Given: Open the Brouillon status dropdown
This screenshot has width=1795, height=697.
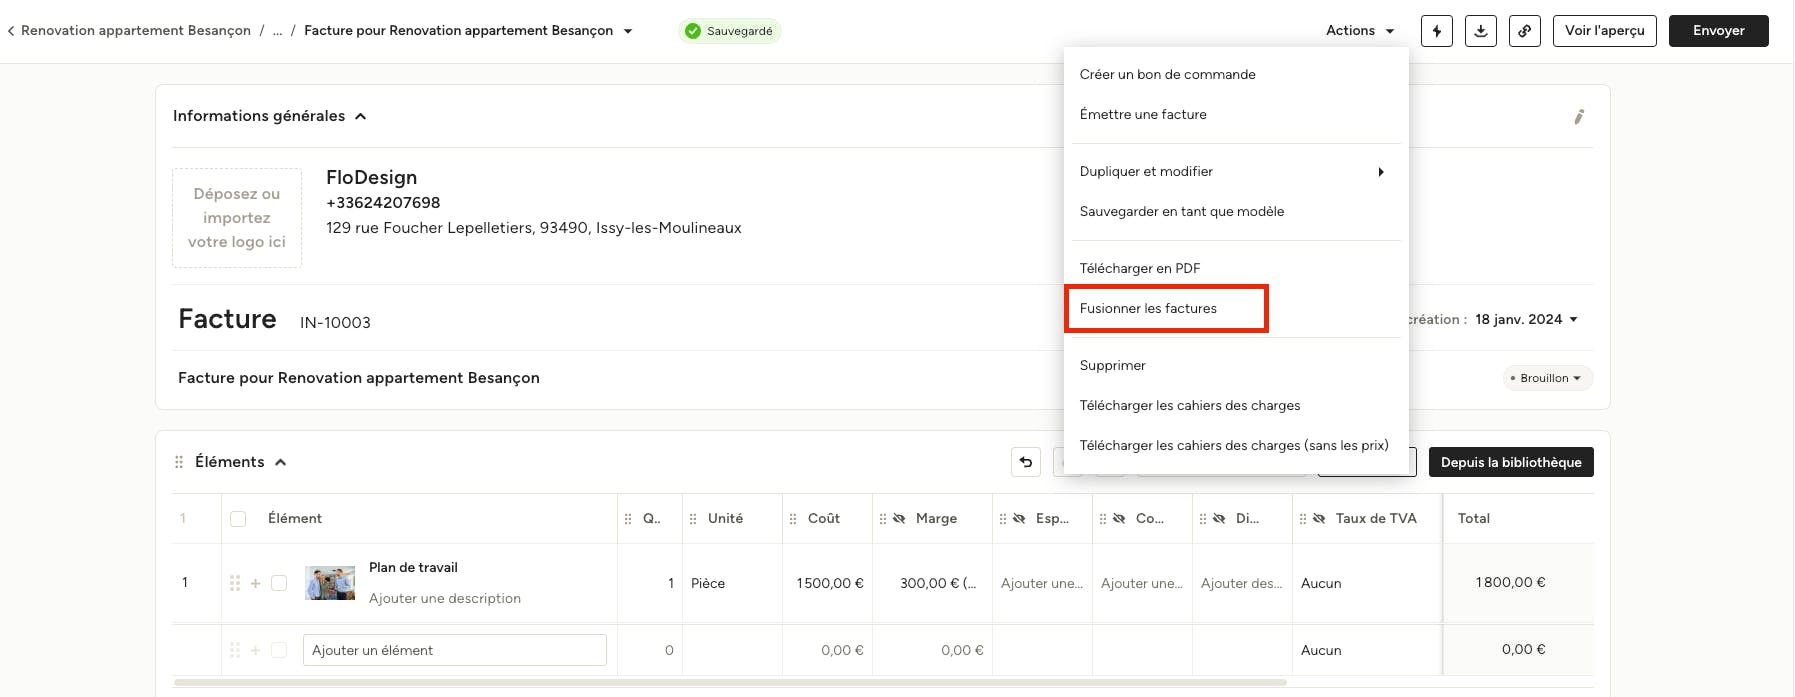Looking at the screenshot, I should pos(1547,378).
